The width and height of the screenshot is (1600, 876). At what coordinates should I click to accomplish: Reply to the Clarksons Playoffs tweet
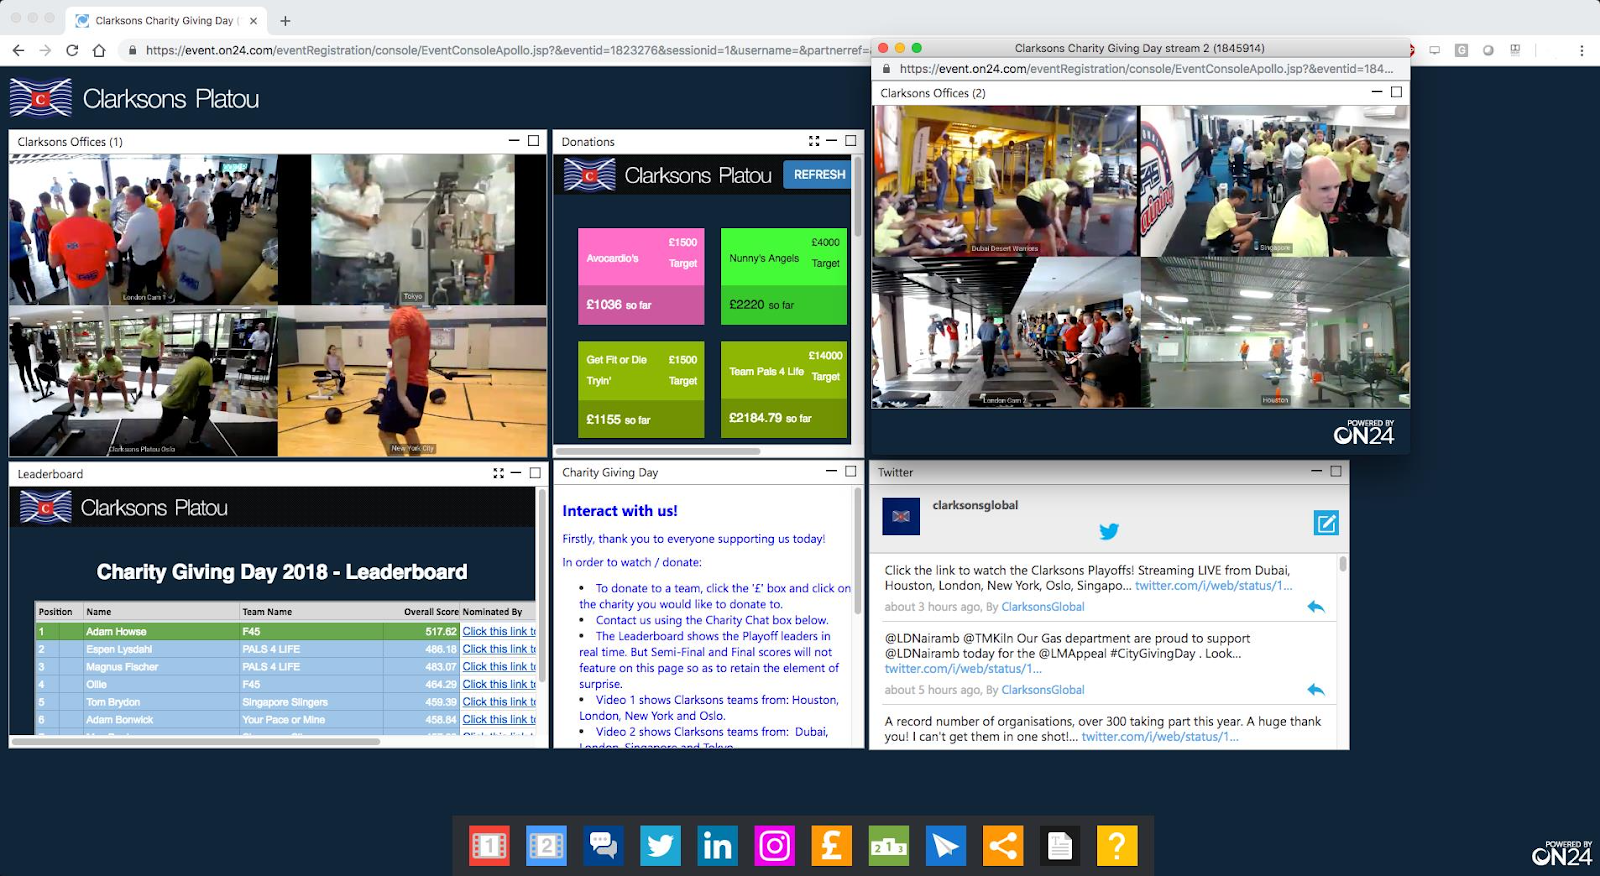(1316, 607)
